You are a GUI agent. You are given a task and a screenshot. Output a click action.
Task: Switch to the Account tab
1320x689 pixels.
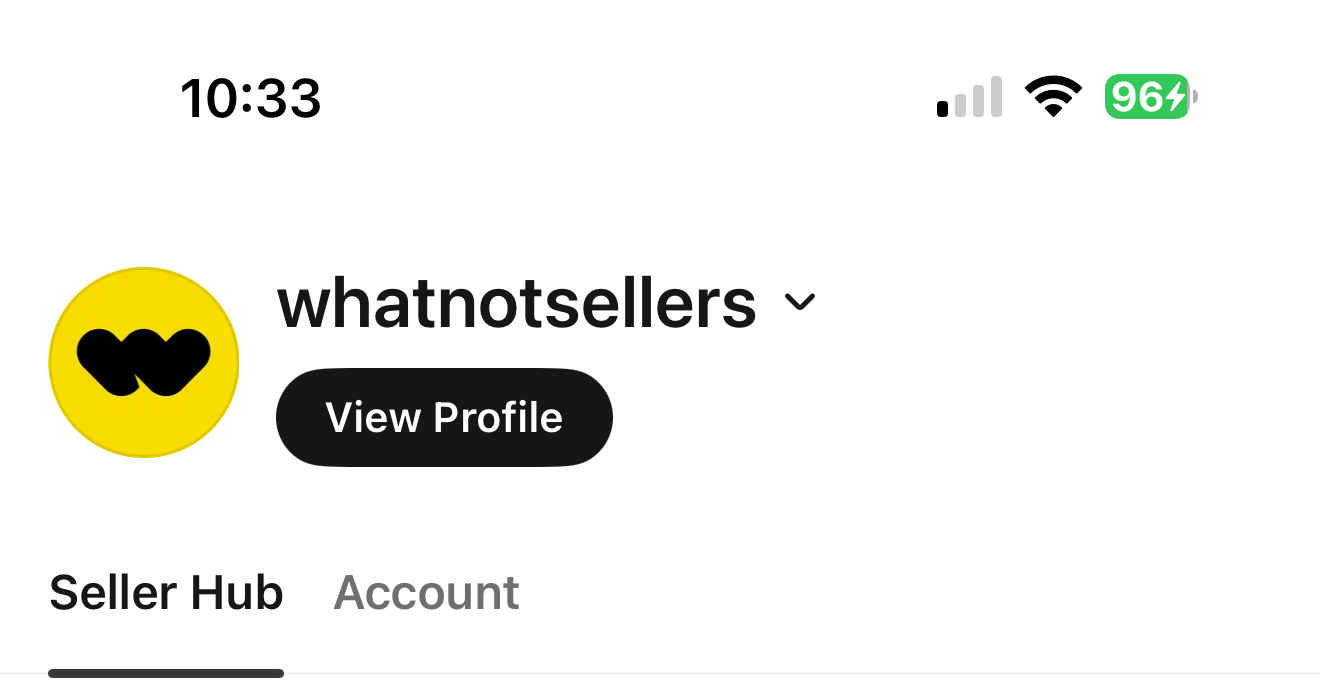pos(426,593)
